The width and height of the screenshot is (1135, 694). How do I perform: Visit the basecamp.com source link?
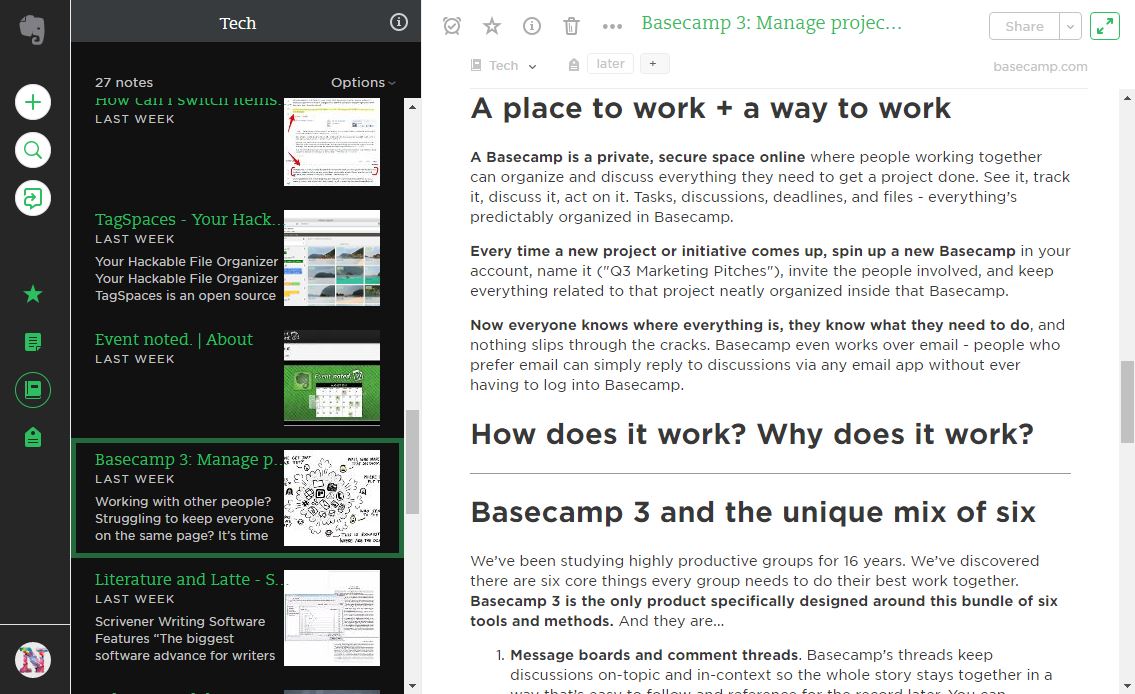click(x=1040, y=66)
